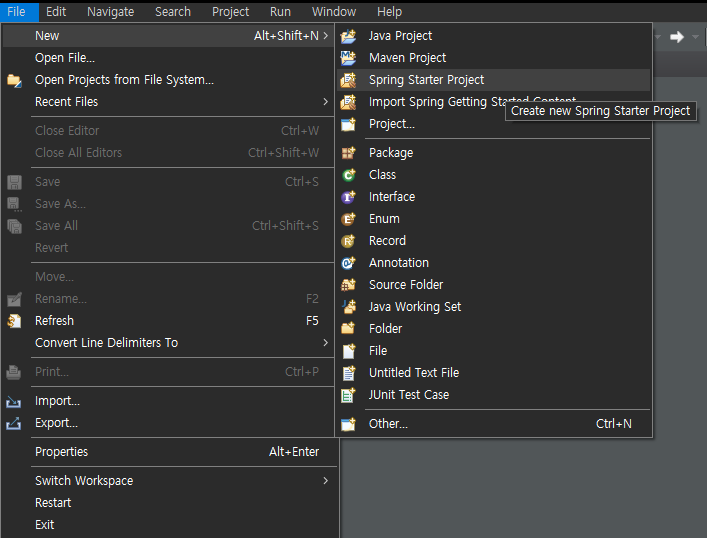
Task: Click the Java Project icon
Action: click(x=348, y=36)
